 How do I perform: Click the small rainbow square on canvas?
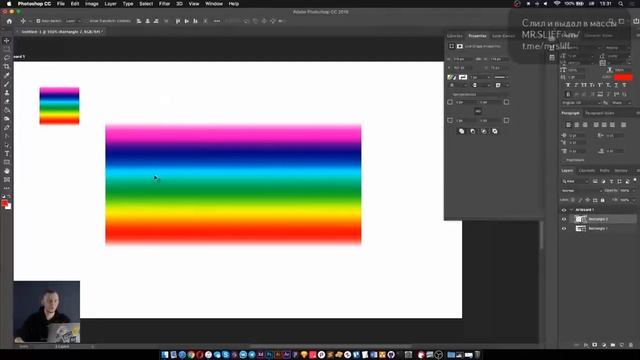(x=60, y=106)
